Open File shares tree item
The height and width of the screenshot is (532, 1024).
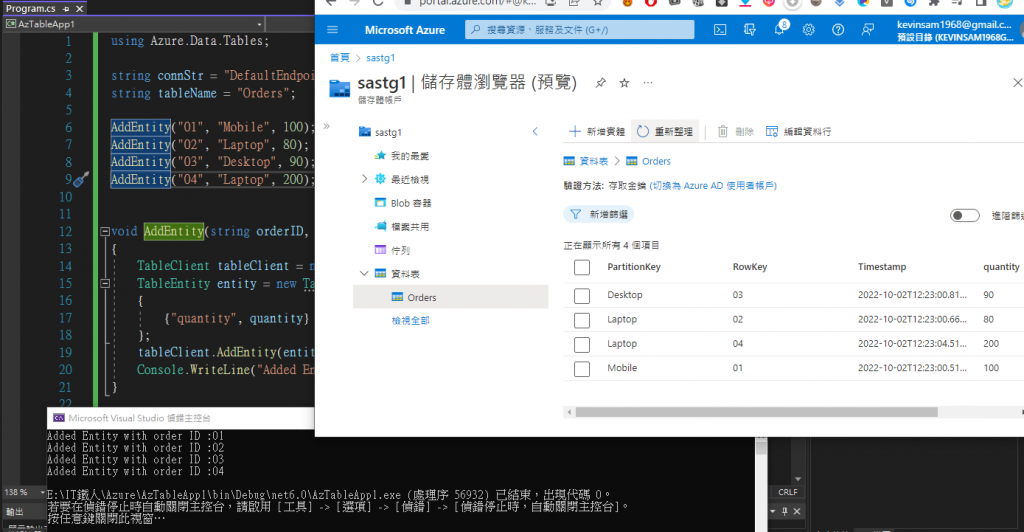pos(402,227)
